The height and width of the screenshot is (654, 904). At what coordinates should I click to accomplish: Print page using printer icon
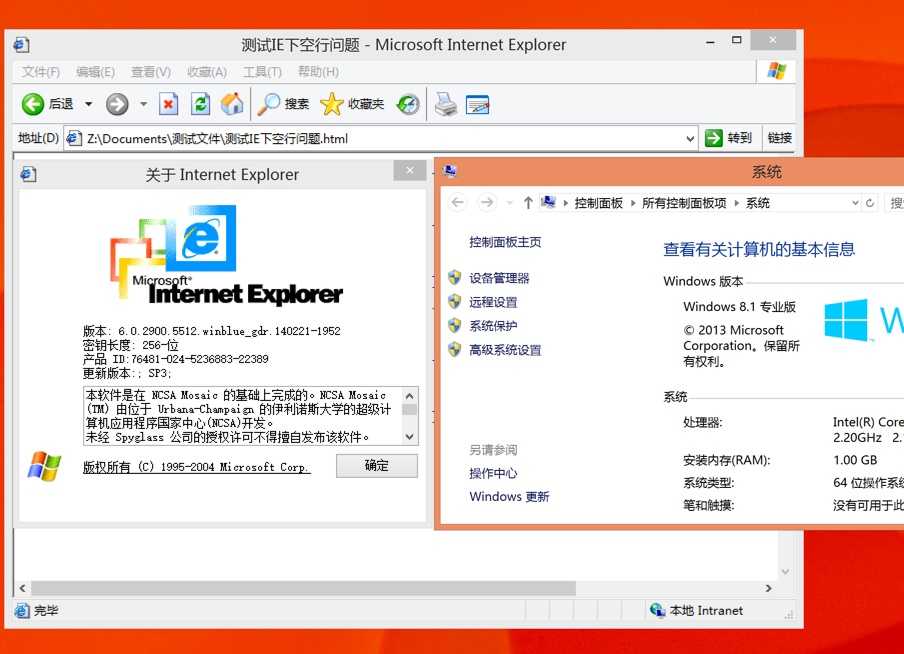[446, 104]
